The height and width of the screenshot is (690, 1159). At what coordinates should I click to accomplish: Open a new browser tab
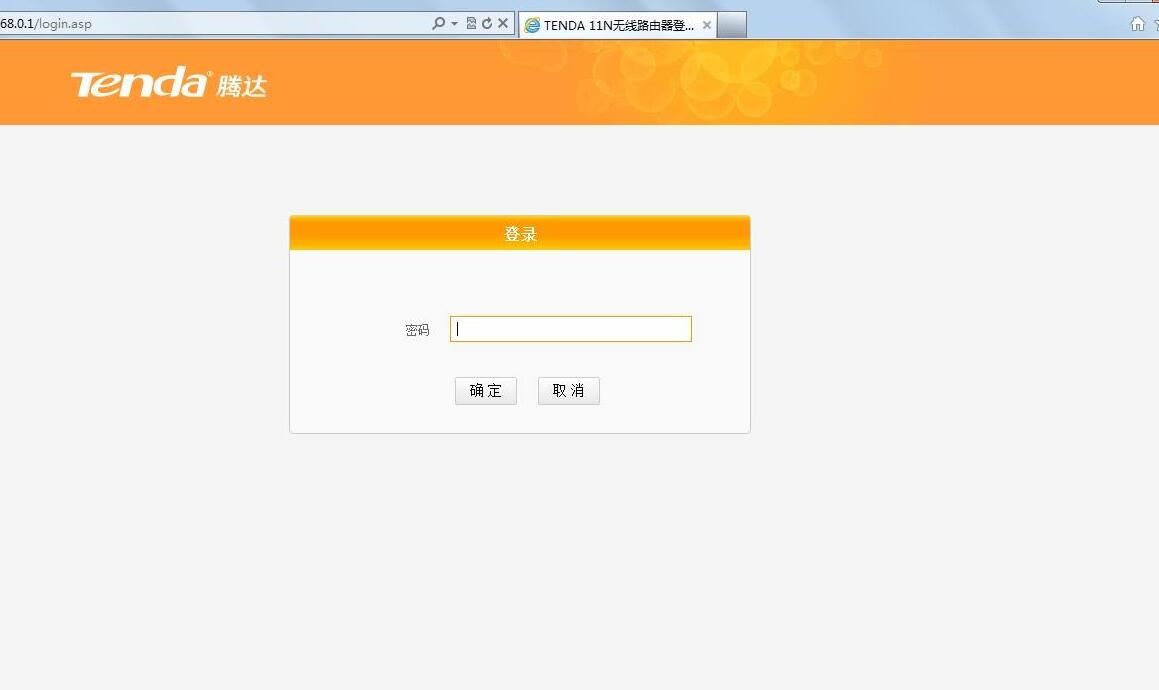[x=730, y=24]
